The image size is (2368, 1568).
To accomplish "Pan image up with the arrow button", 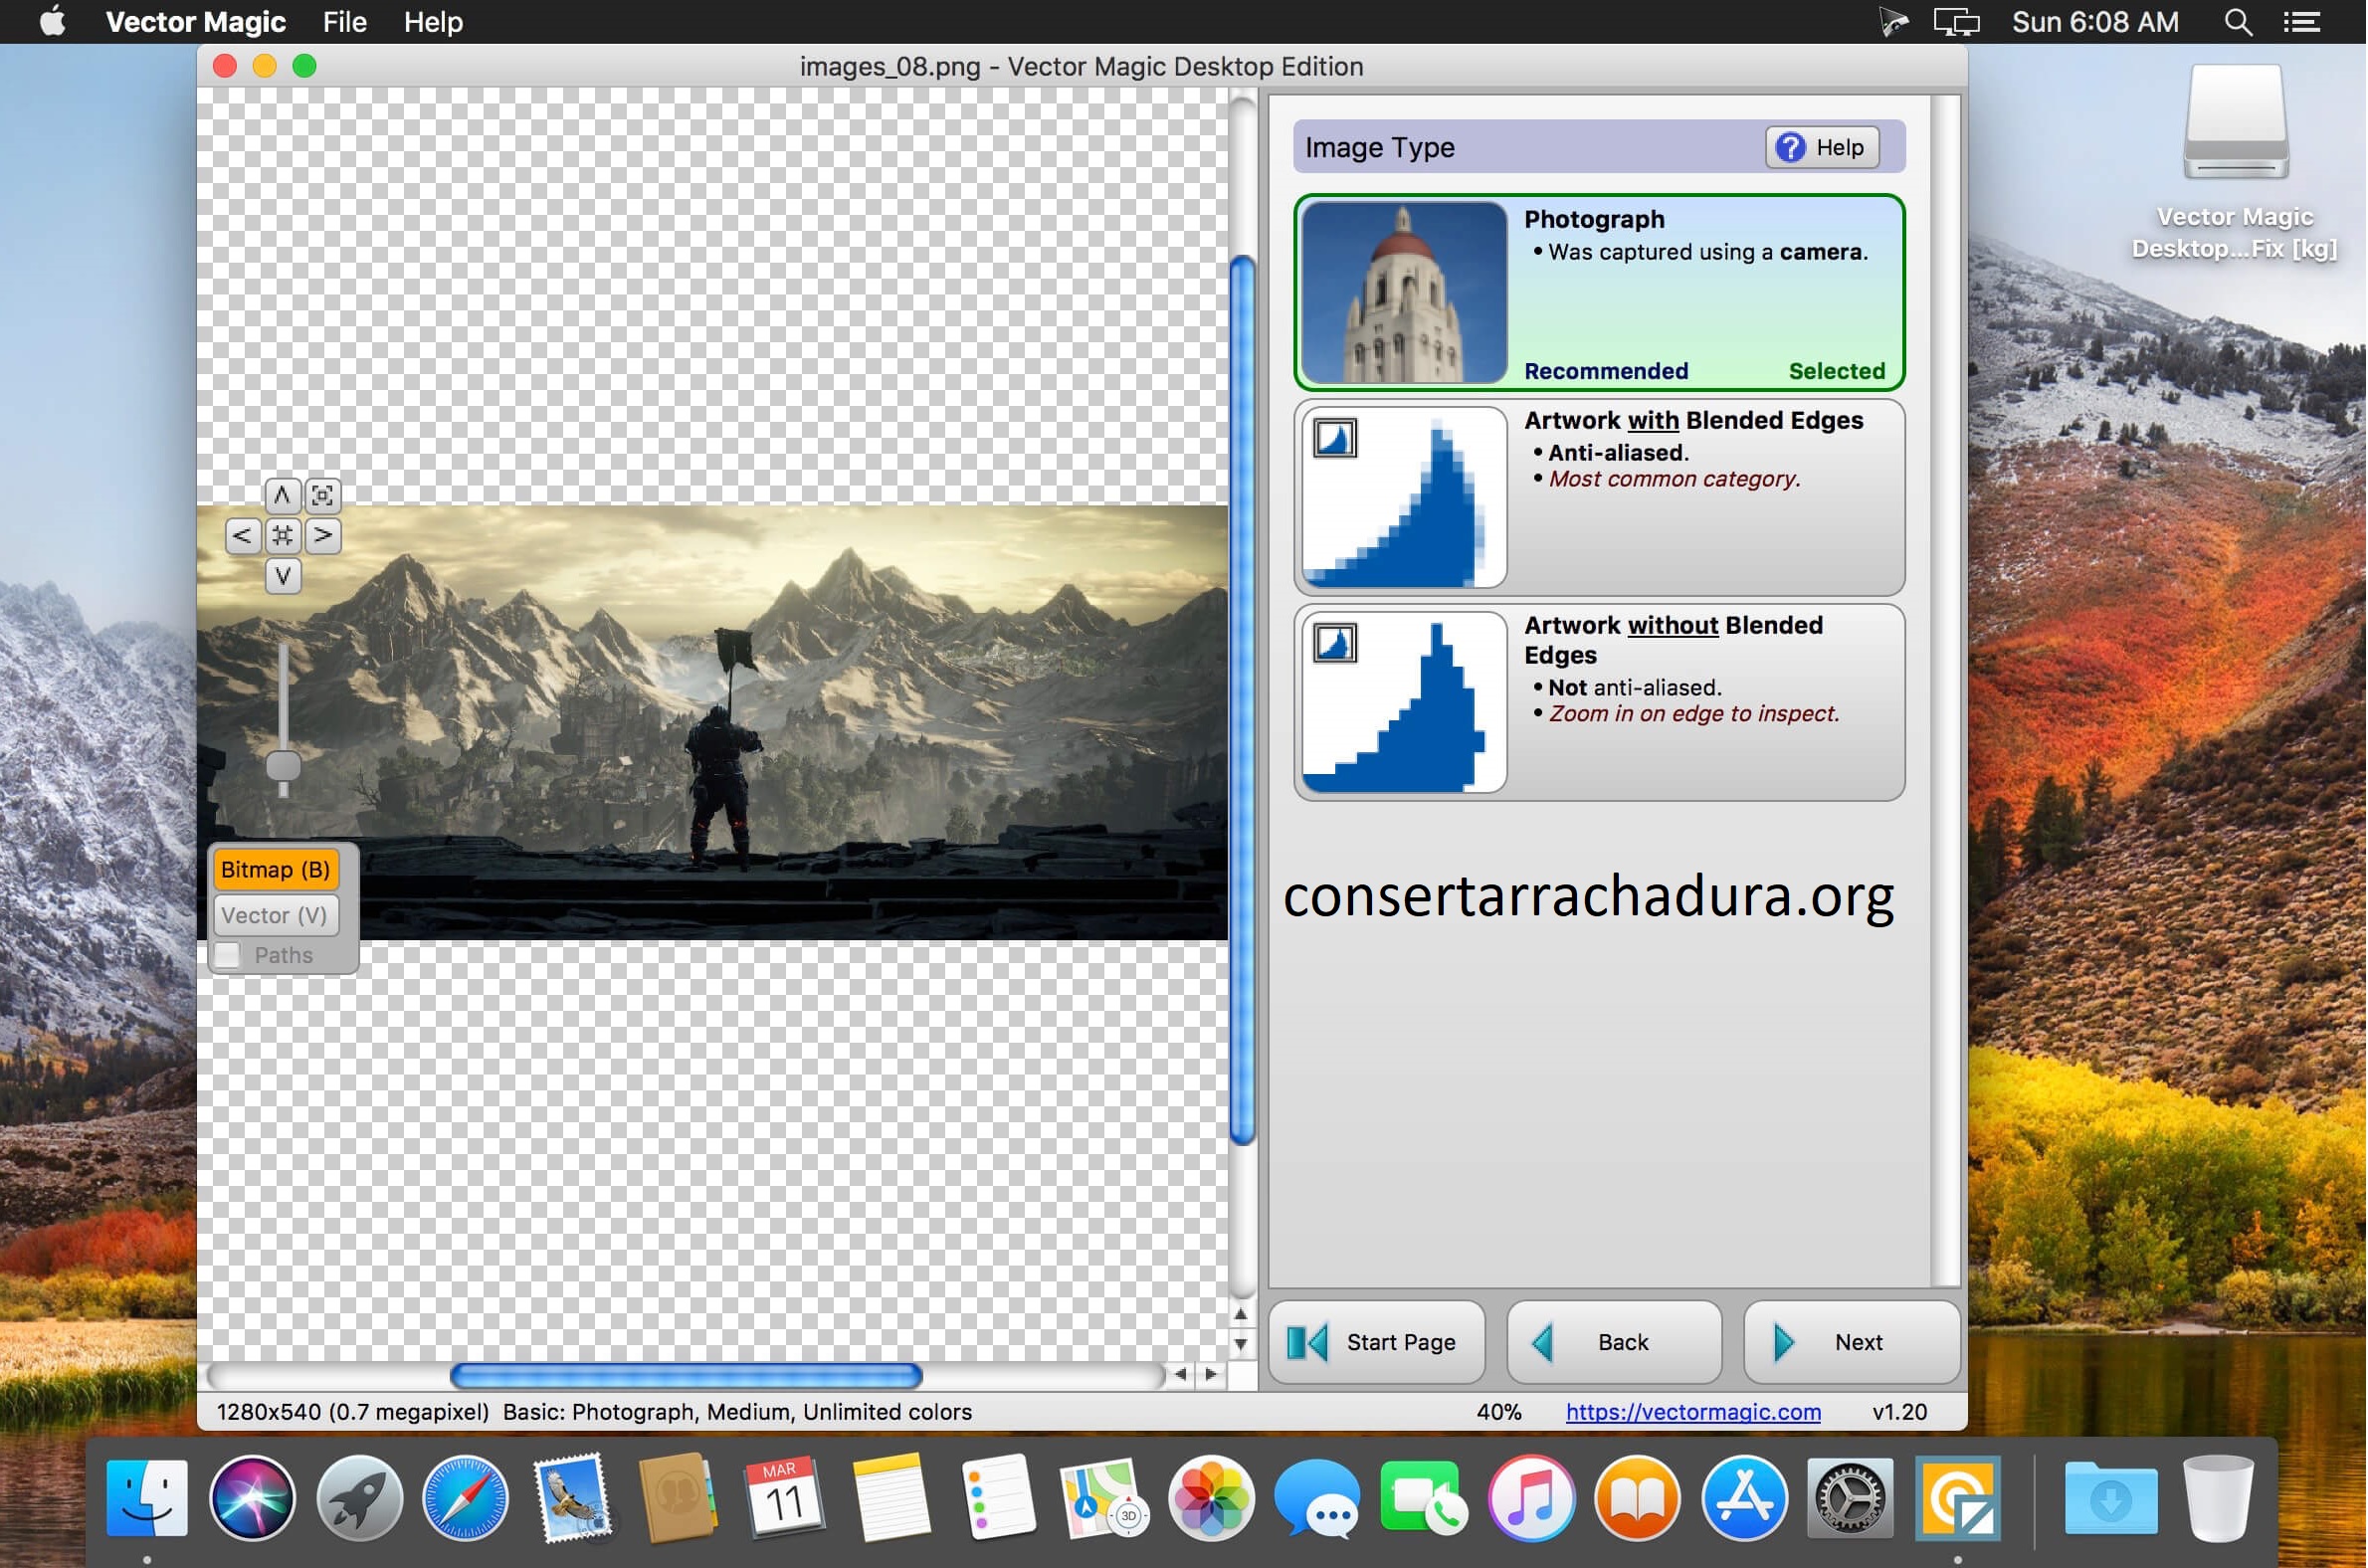I will (x=282, y=496).
